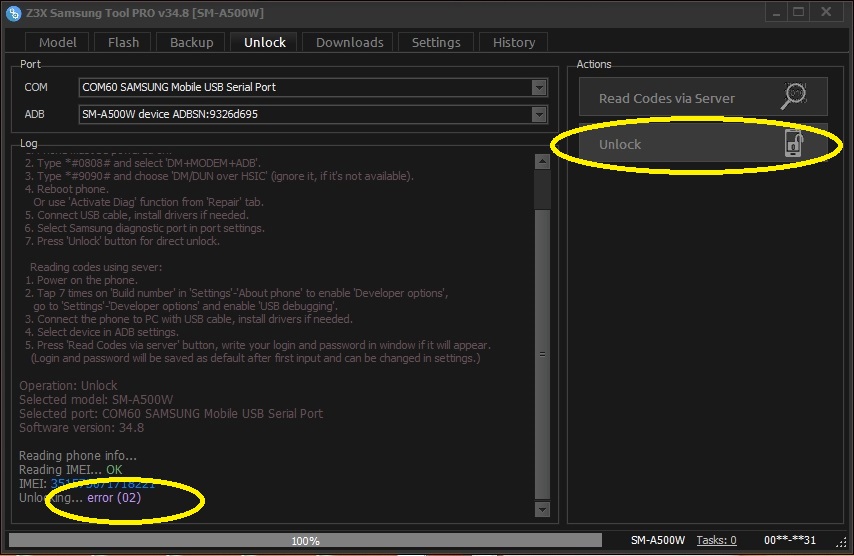Screen dimensions: 854x556
Task: Minimize the Z3X Samsung Tool window
Action: click(x=777, y=13)
